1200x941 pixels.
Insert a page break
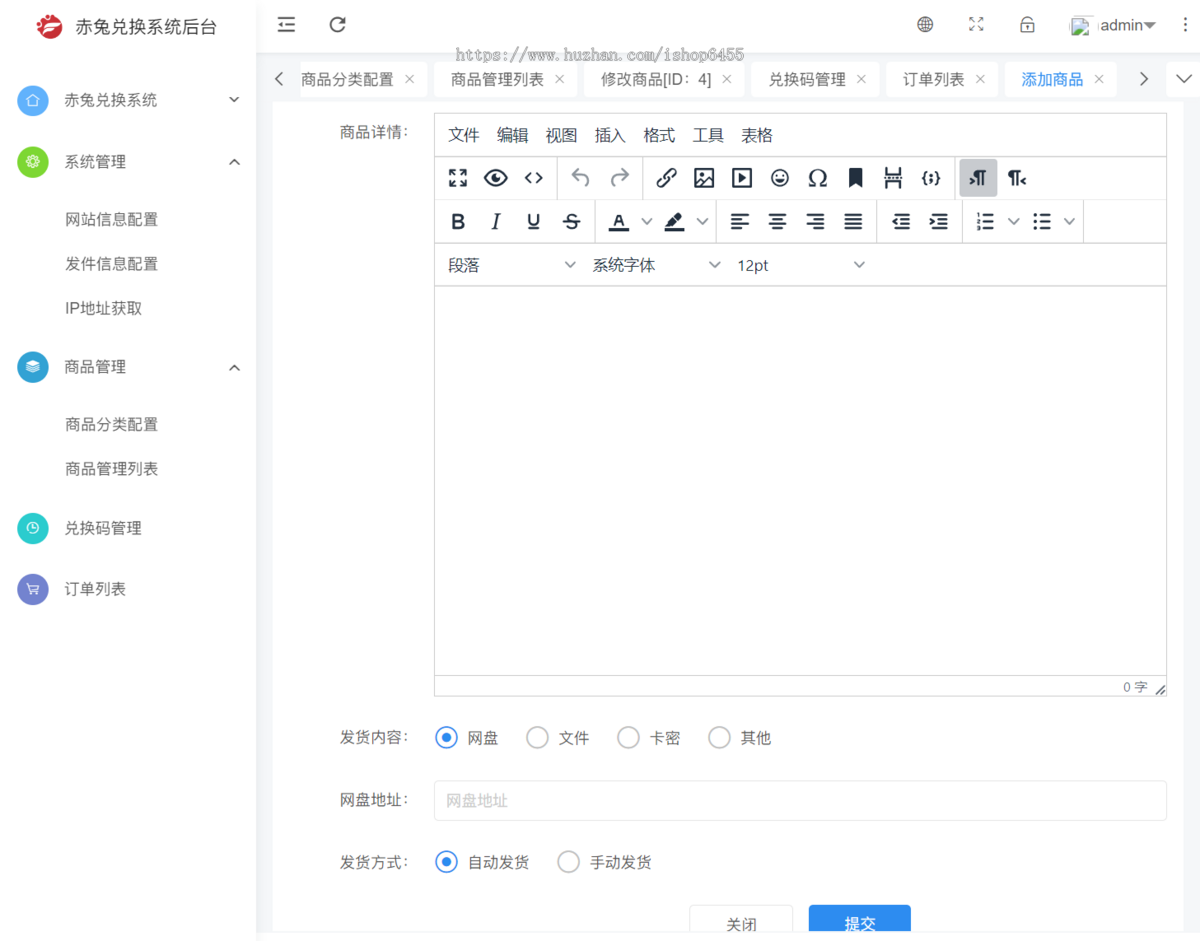click(893, 178)
